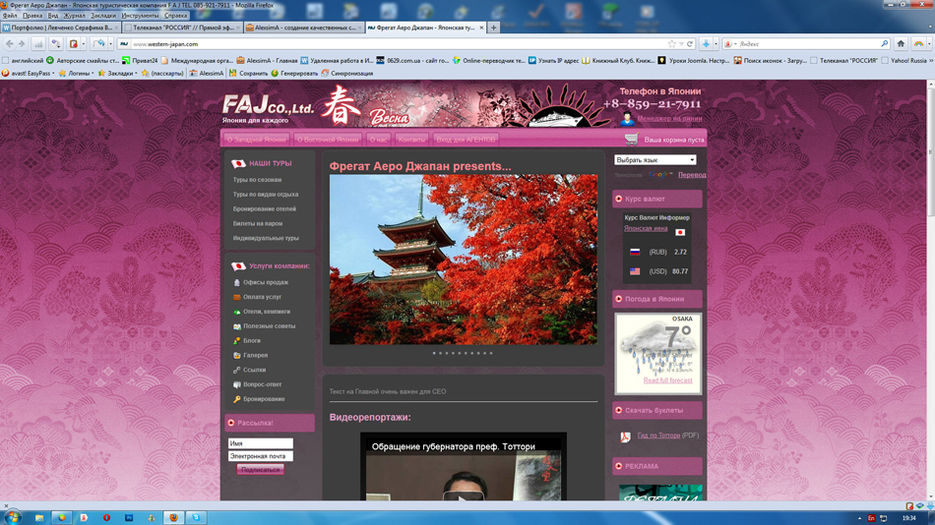The height and width of the screenshot is (525, 935).
Task: Open the О Западной Японии nav item
Action: [x=256, y=140]
